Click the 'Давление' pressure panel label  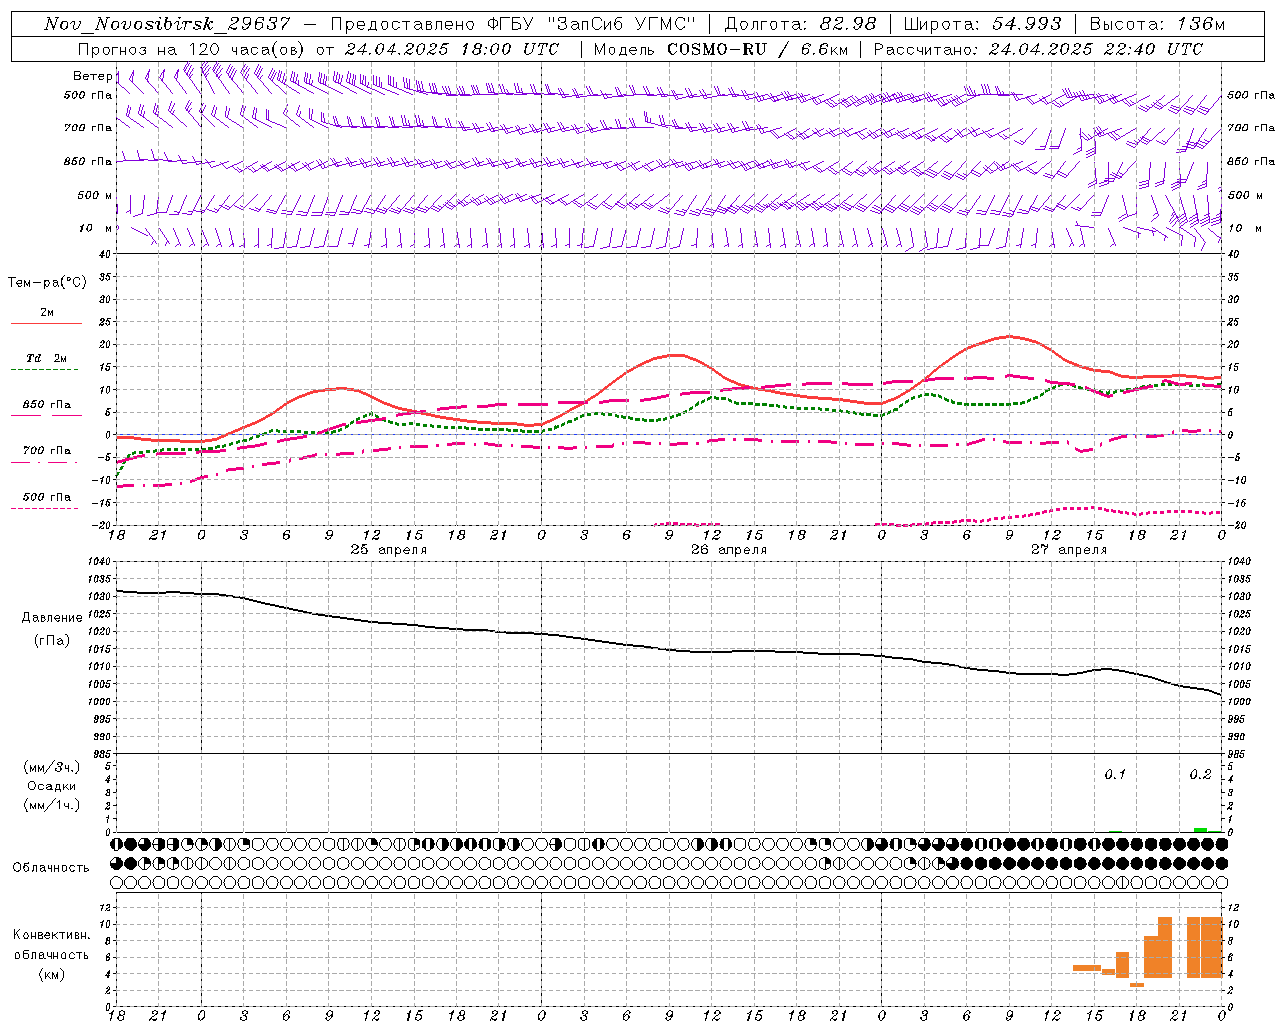coord(52,618)
